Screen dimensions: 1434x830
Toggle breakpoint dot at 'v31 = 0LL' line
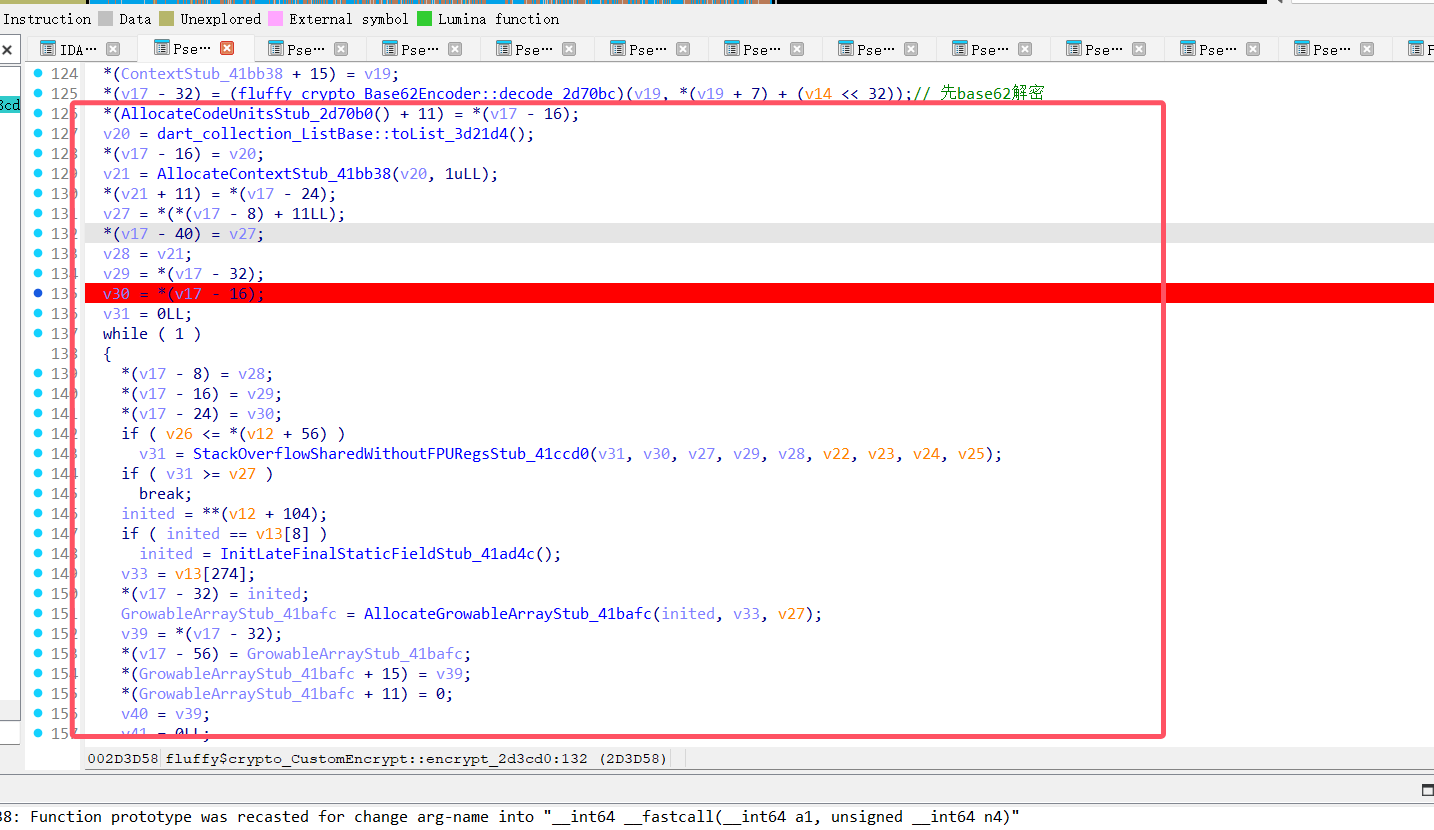38,313
